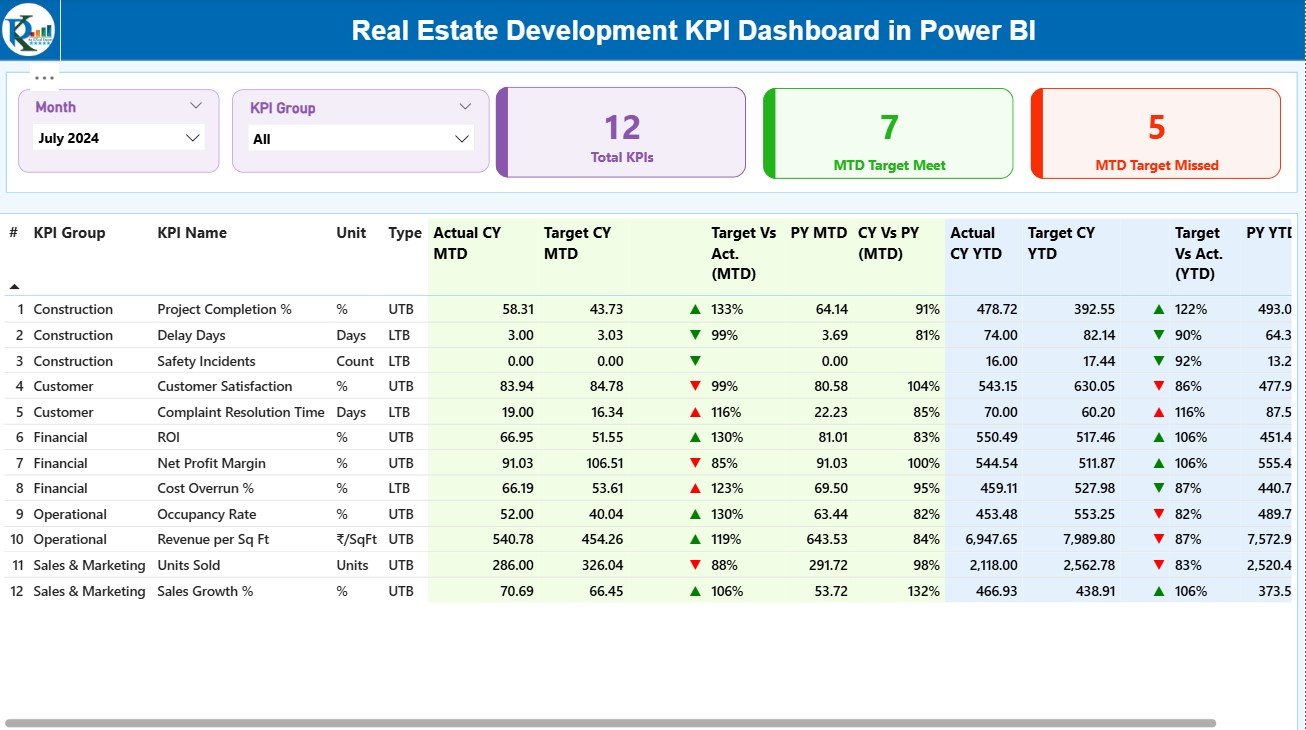Viewport: 1306px width, 730px height.
Task: Sort by the Actual CY MTD column header
Action: [x=467, y=243]
